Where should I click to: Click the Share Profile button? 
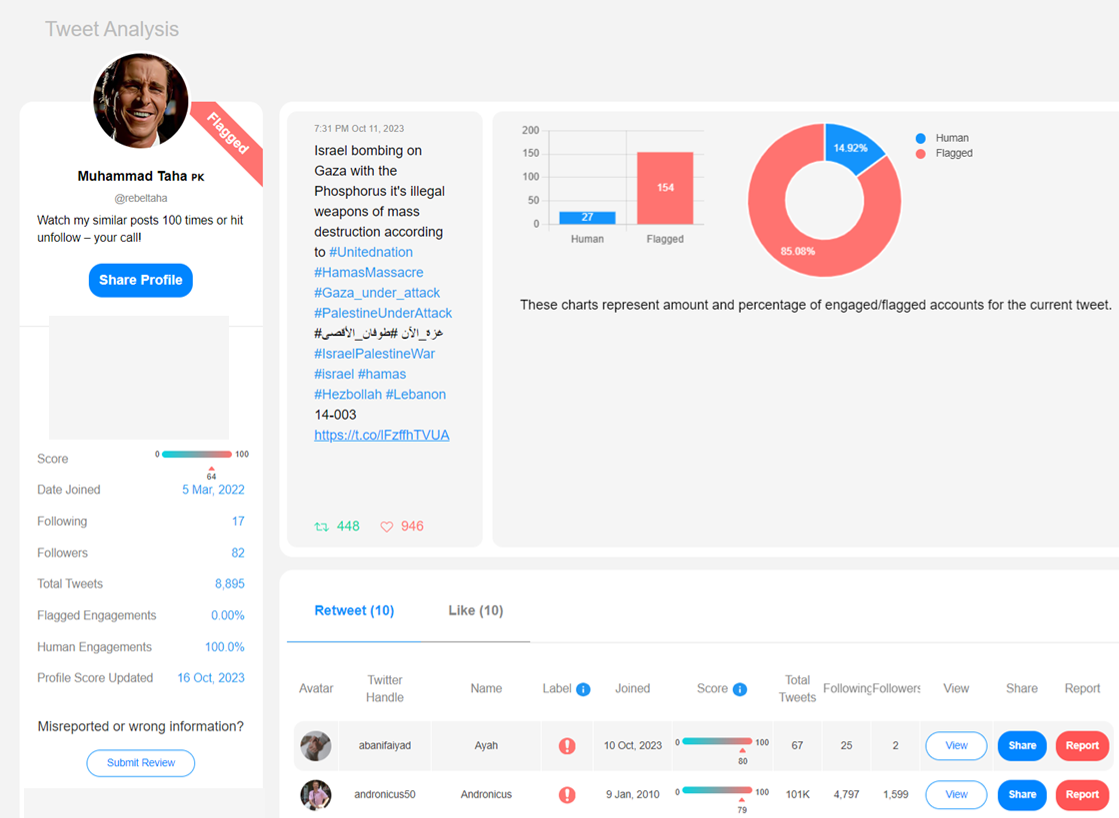[141, 280]
